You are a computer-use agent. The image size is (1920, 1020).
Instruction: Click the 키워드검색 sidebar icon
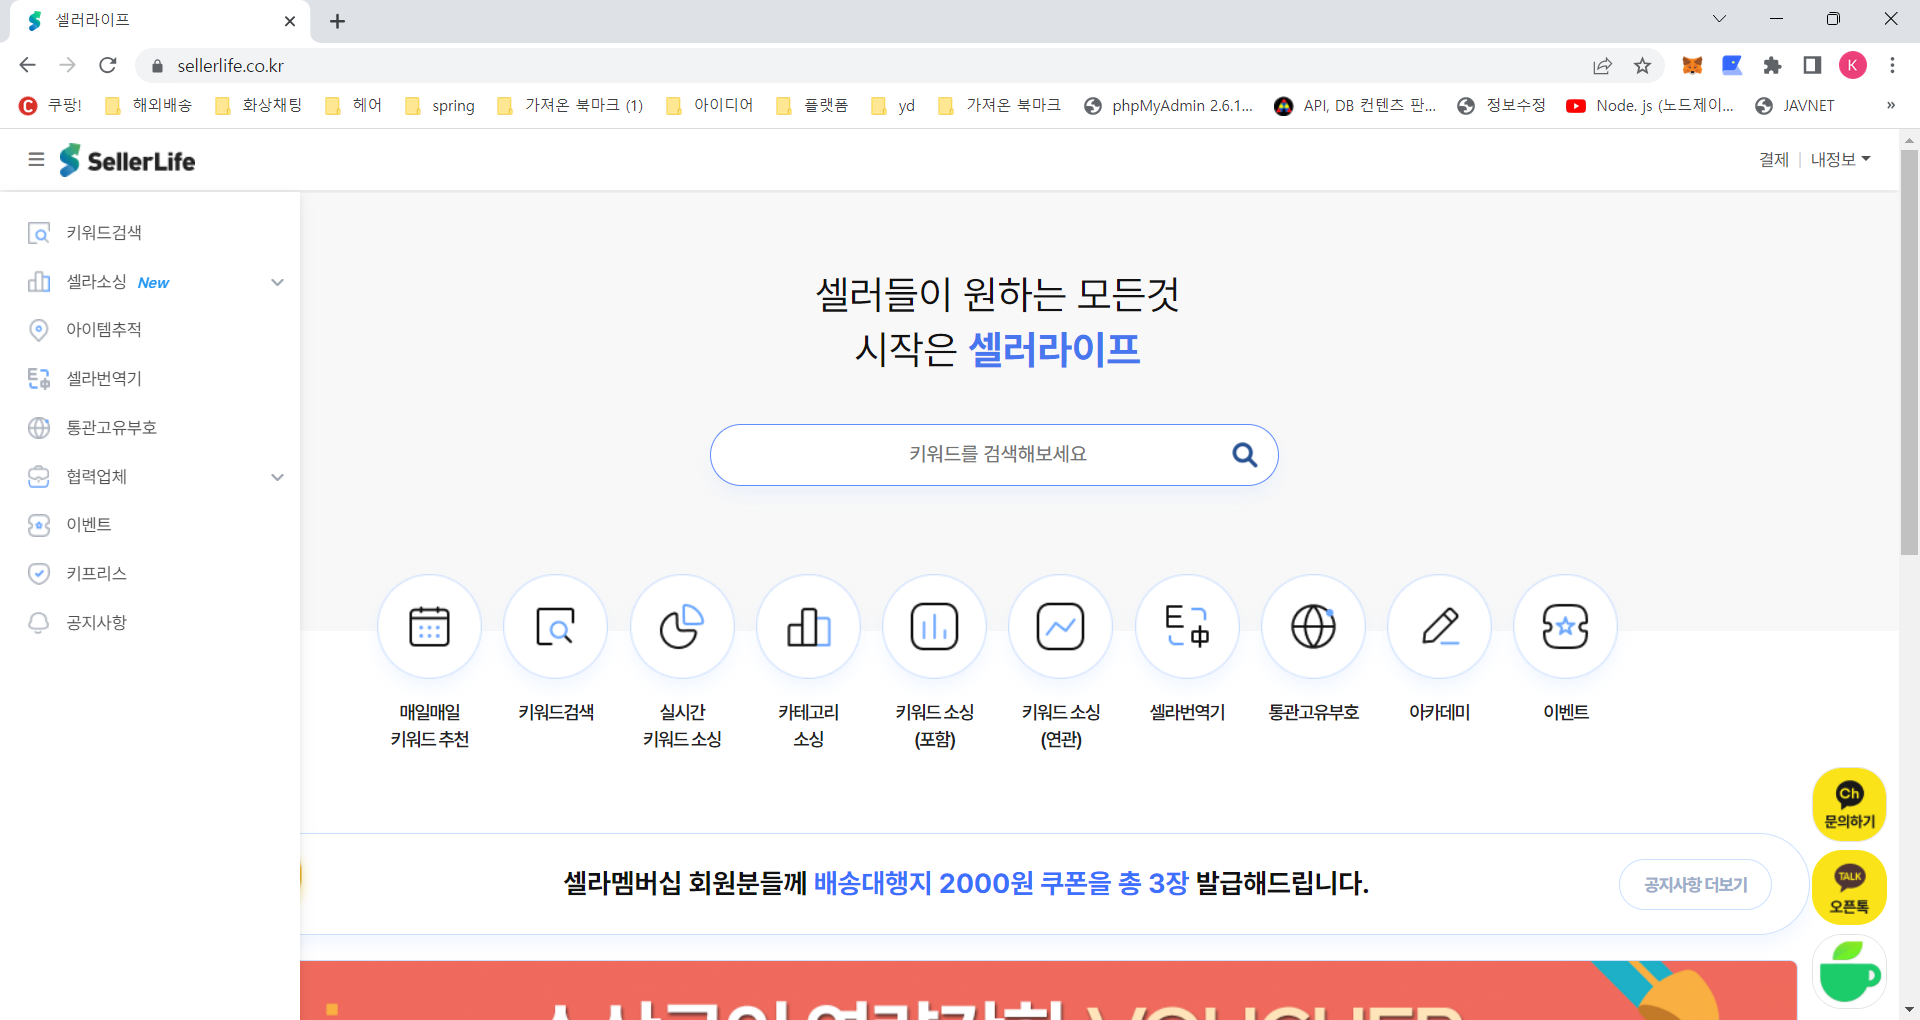pos(39,233)
